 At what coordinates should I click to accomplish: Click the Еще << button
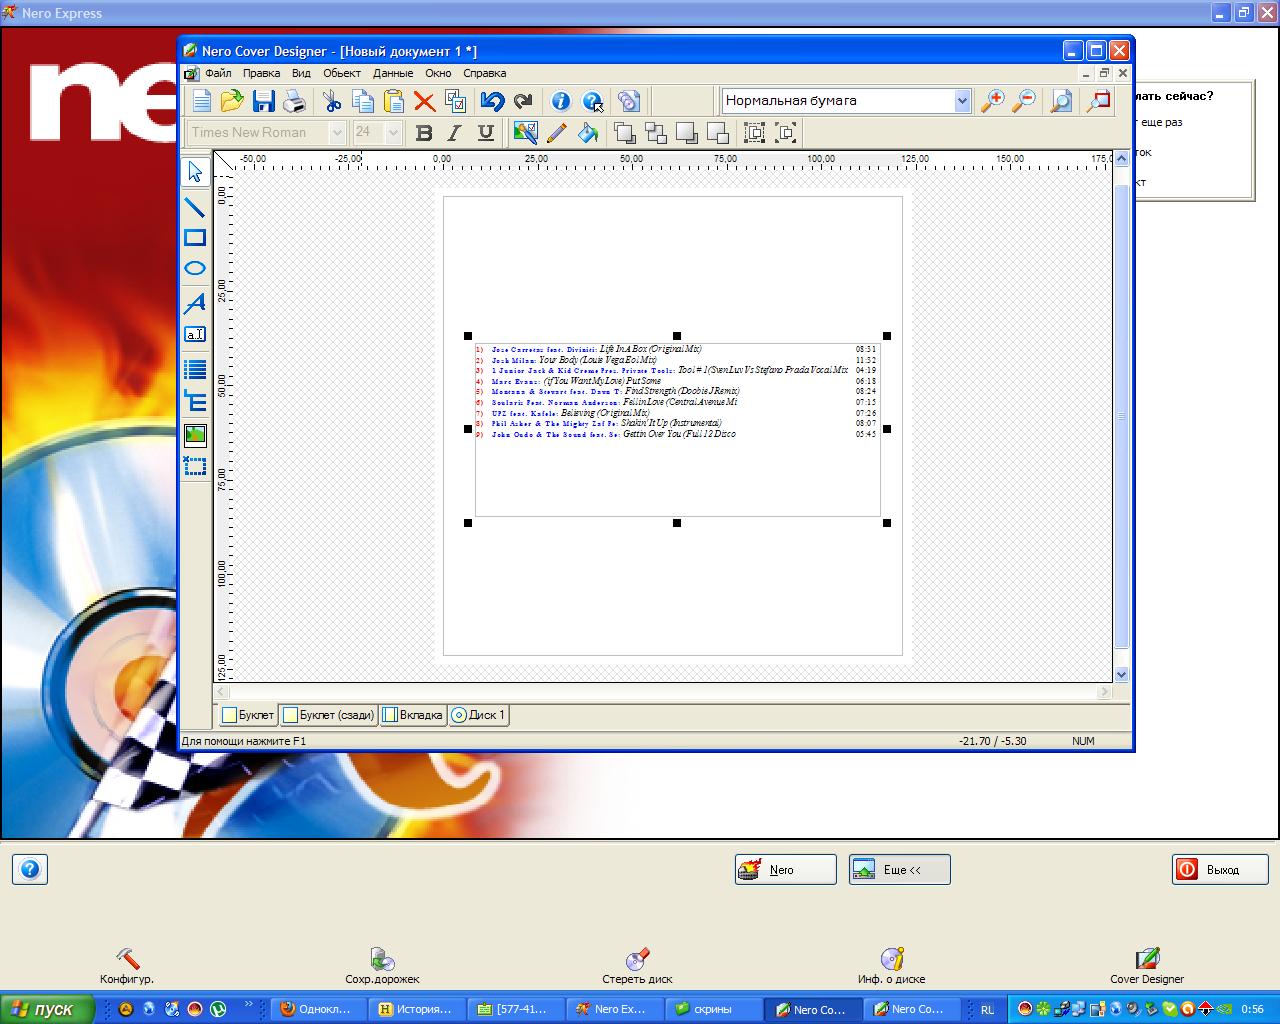pos(900,870)
